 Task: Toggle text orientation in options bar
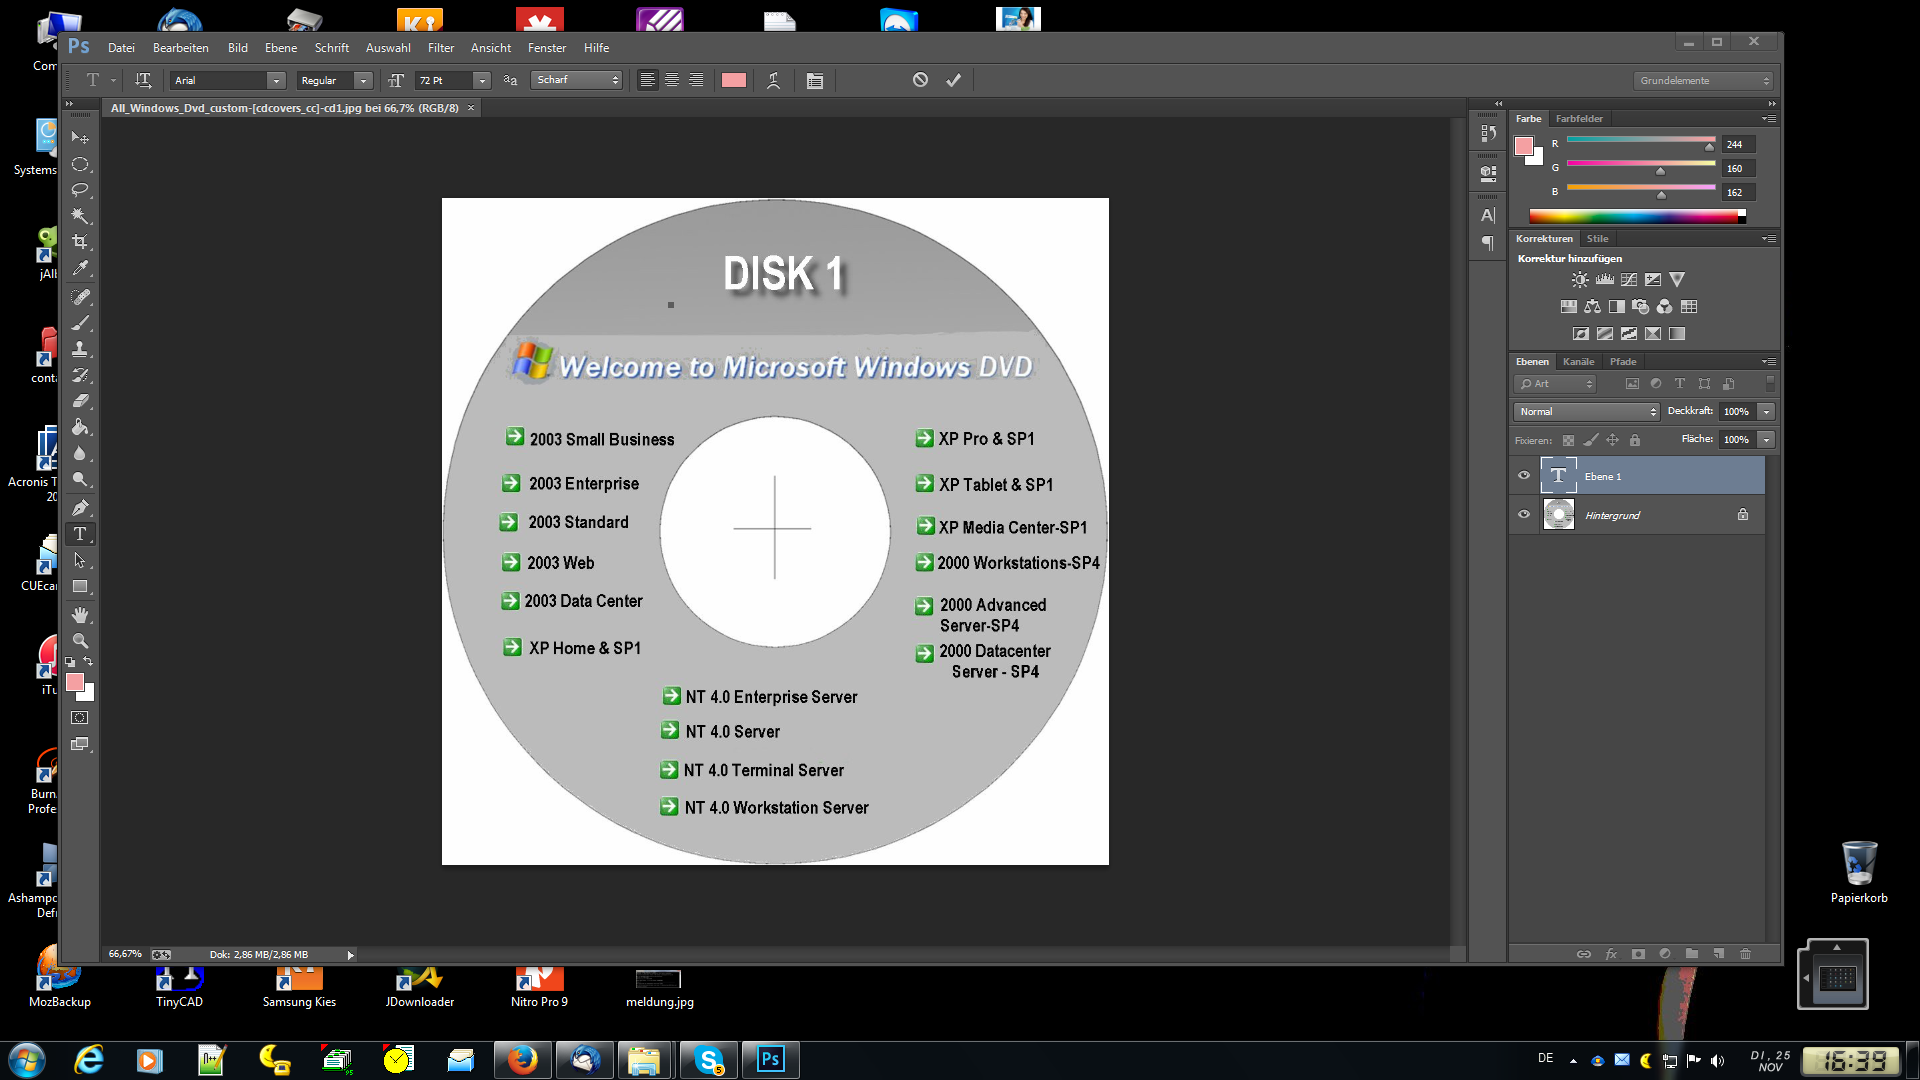pos(143,81)
